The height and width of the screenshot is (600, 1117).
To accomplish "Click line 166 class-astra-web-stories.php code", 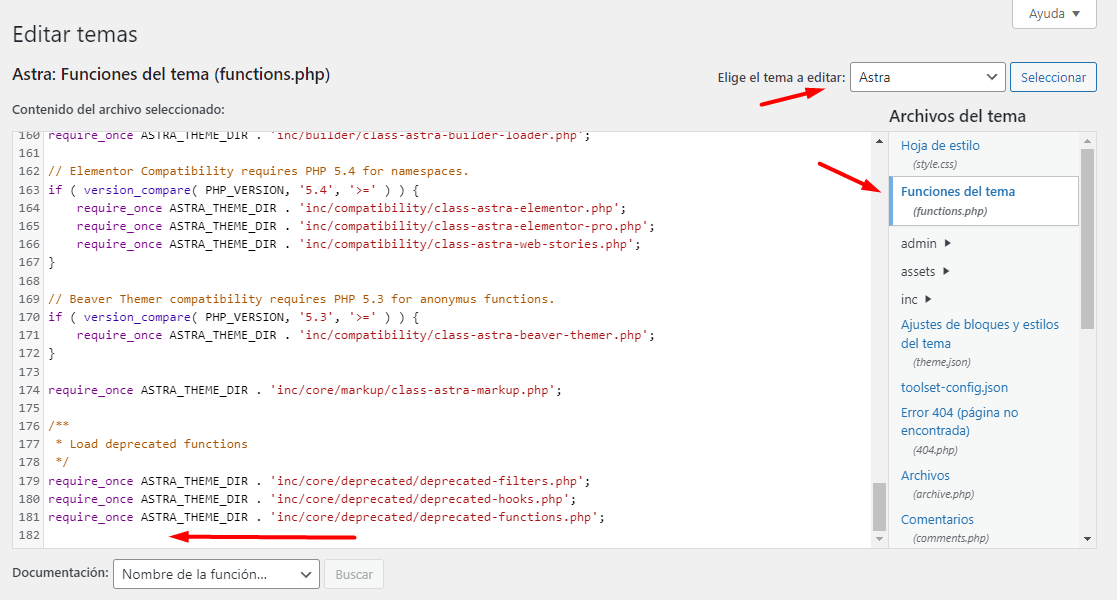I will click(358, 244).
